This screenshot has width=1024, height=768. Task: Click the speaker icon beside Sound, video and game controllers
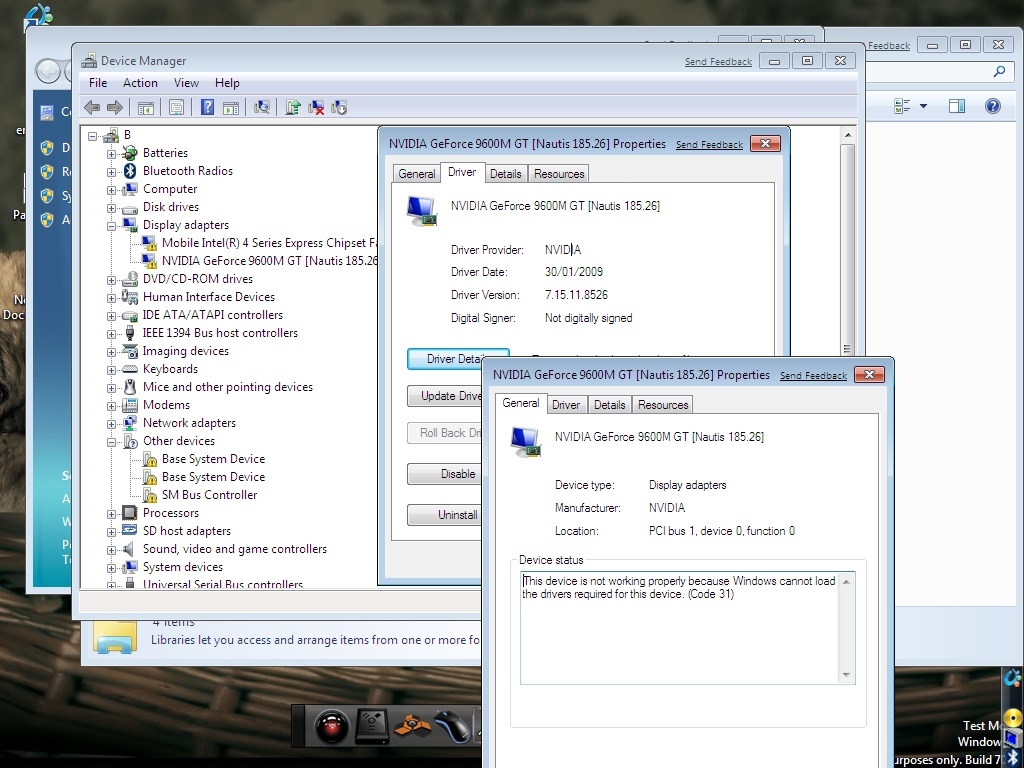[130, 549]
